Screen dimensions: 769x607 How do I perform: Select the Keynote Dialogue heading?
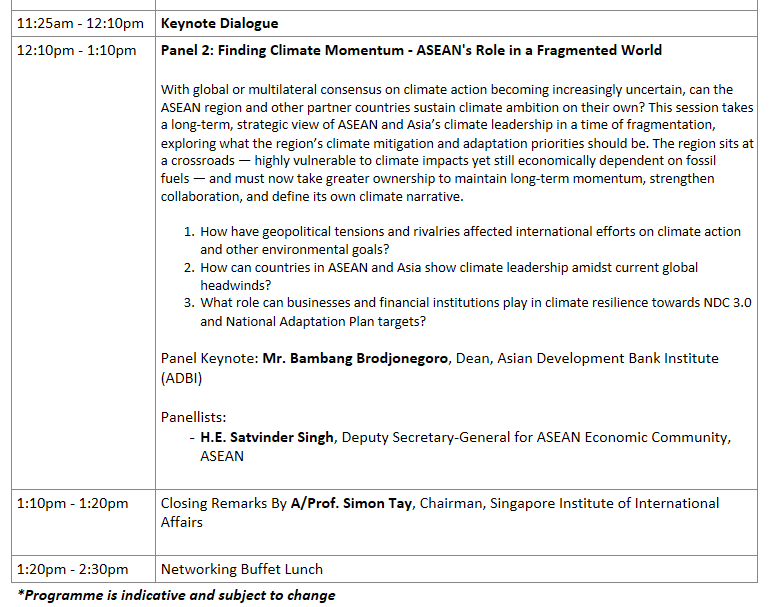(x=219, y=23)
